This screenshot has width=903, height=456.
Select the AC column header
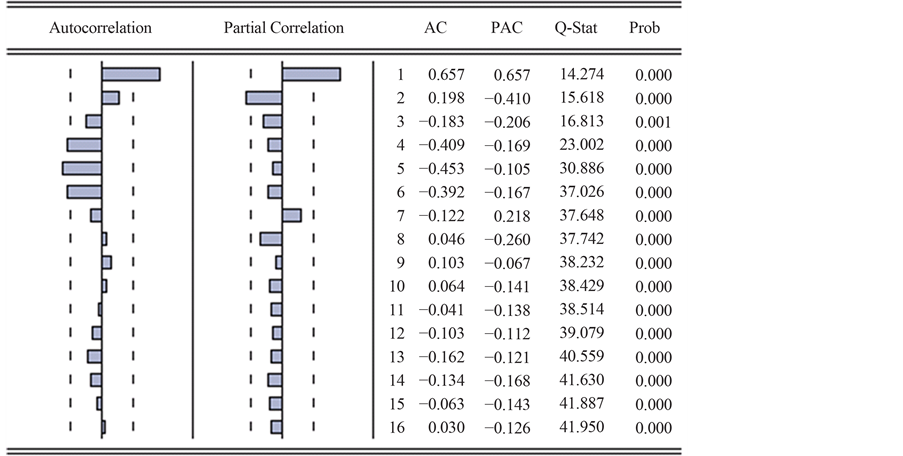(437, 29)
